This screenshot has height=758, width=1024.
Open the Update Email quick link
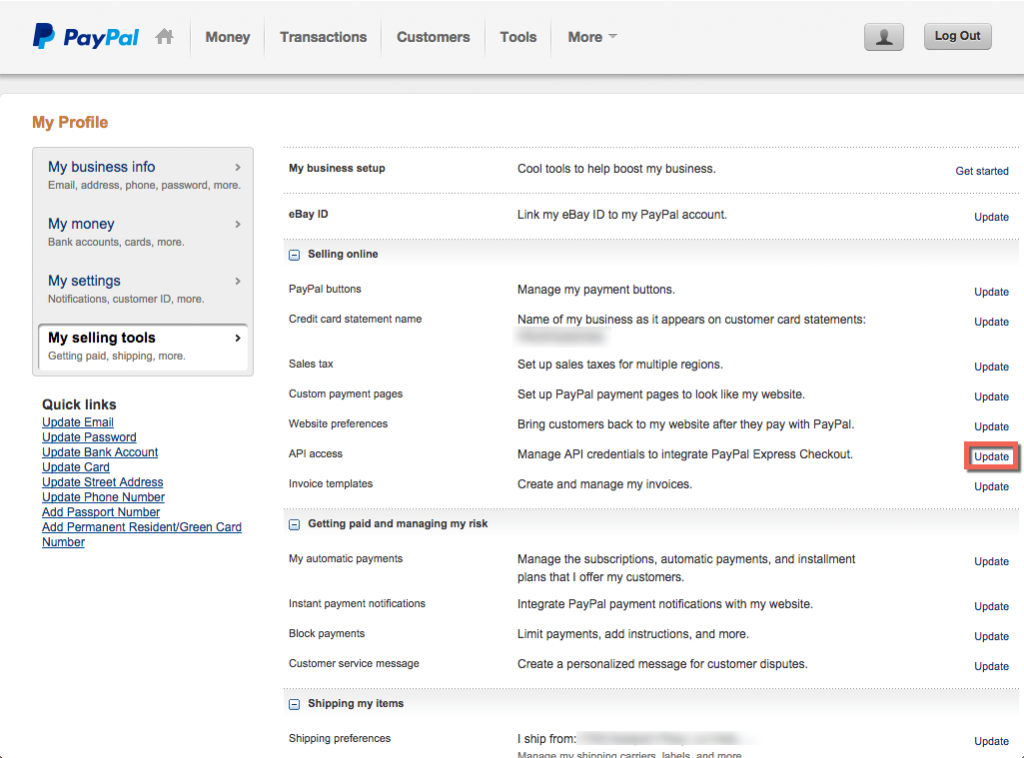pyautogui.click(x=77, y=422)
